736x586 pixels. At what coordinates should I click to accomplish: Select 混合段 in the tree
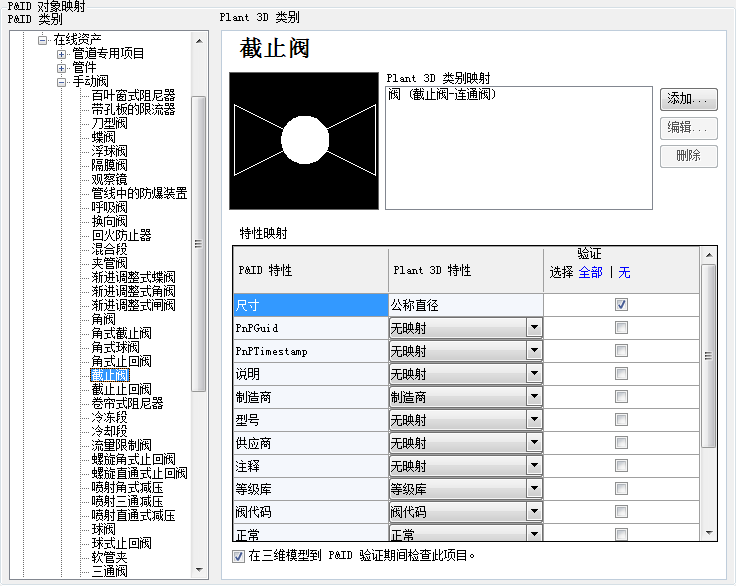pyautogui.click(x=109, y=249)
